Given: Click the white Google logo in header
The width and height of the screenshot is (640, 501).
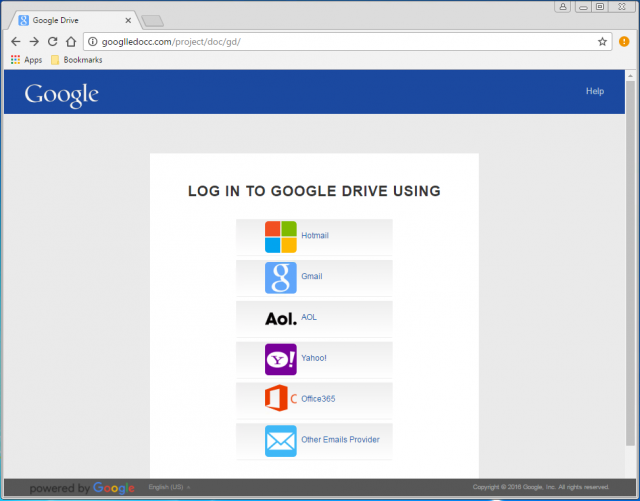Looking at the screenshot, I should coord(62,95).
